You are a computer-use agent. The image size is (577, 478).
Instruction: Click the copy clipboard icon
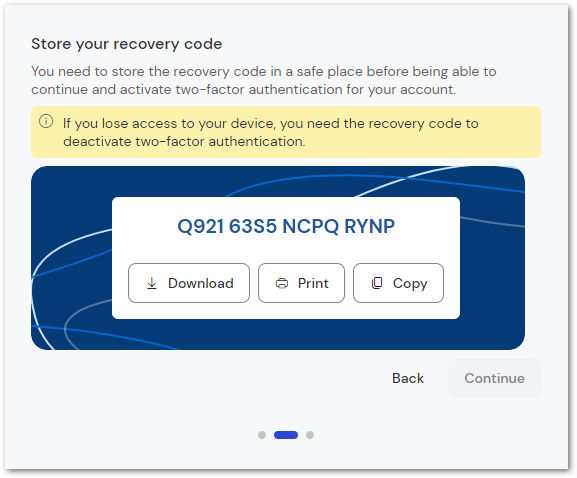pyautogui.click(x=377, y=283)
